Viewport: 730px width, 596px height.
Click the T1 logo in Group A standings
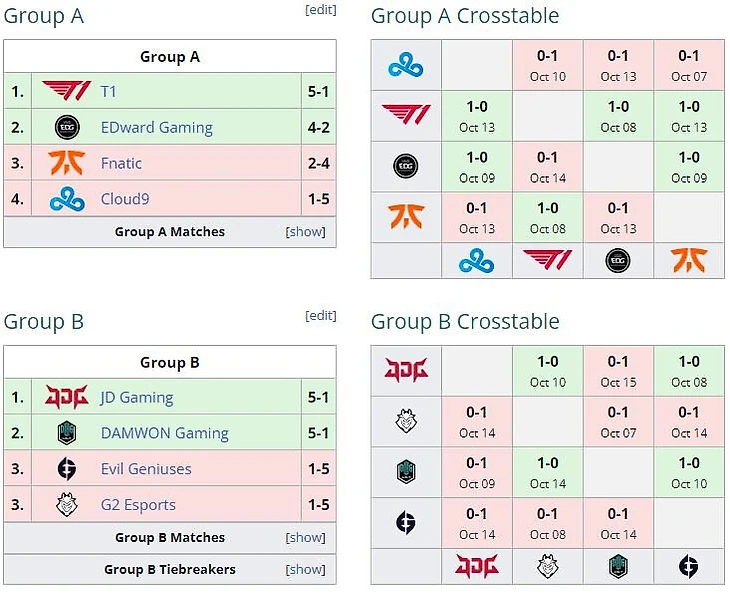[67, 91]
